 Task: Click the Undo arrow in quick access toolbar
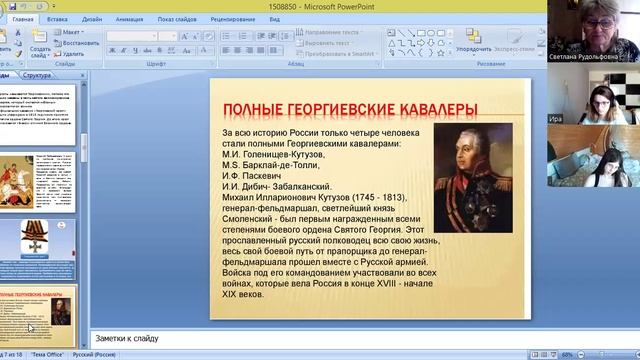(24, 6)
